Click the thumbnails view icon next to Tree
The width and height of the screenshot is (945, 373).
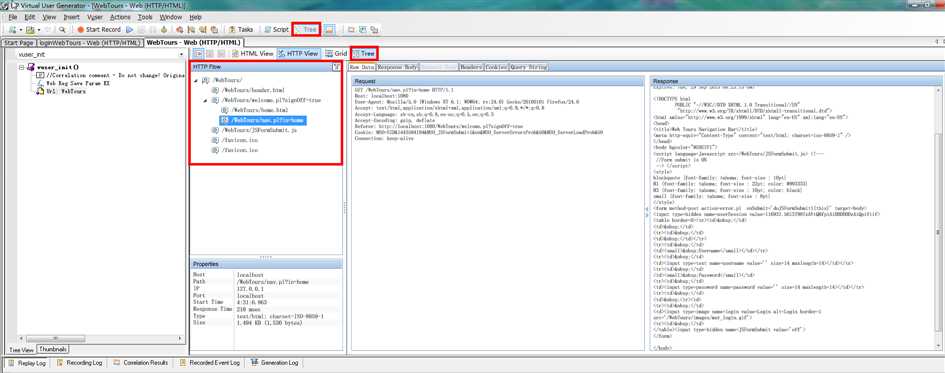[x=329, y=29]
